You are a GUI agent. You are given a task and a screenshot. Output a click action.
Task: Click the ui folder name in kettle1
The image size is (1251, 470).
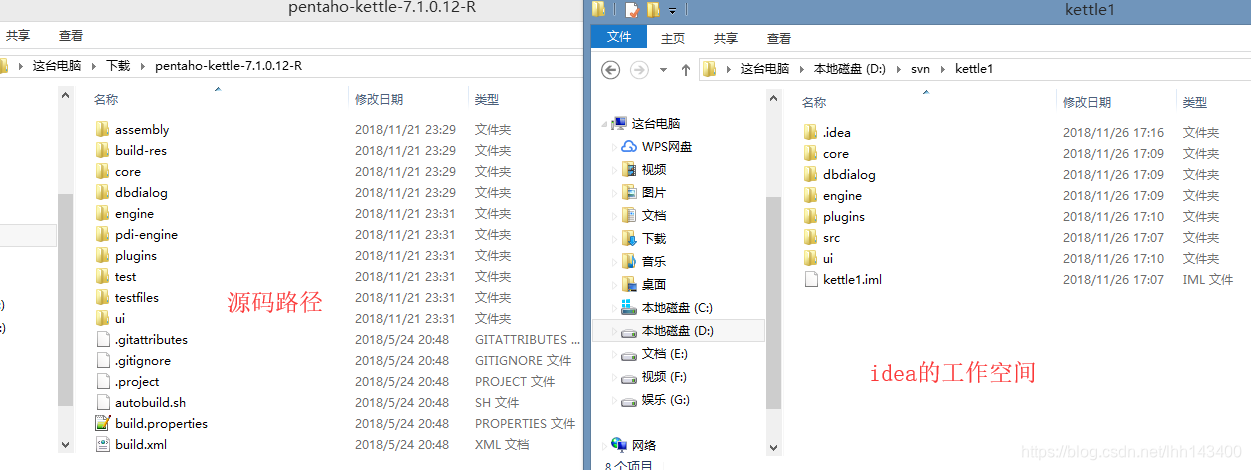828,258
